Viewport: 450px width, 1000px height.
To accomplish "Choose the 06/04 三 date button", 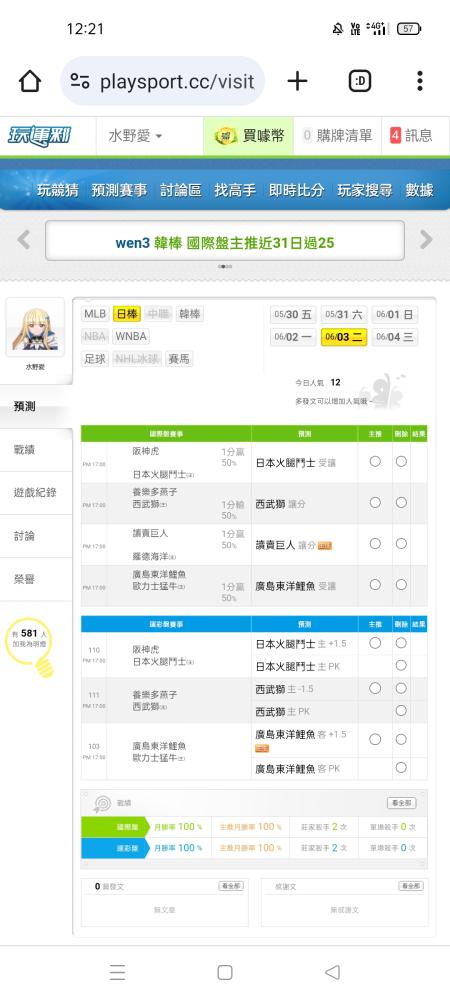I will (x=395, y=337).
